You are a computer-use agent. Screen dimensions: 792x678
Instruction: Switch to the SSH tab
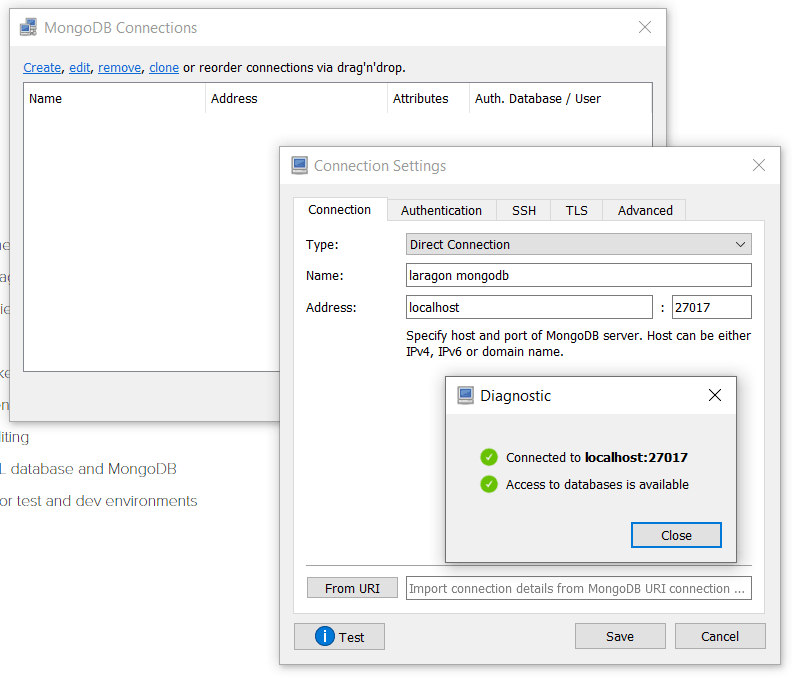point(524,211)
